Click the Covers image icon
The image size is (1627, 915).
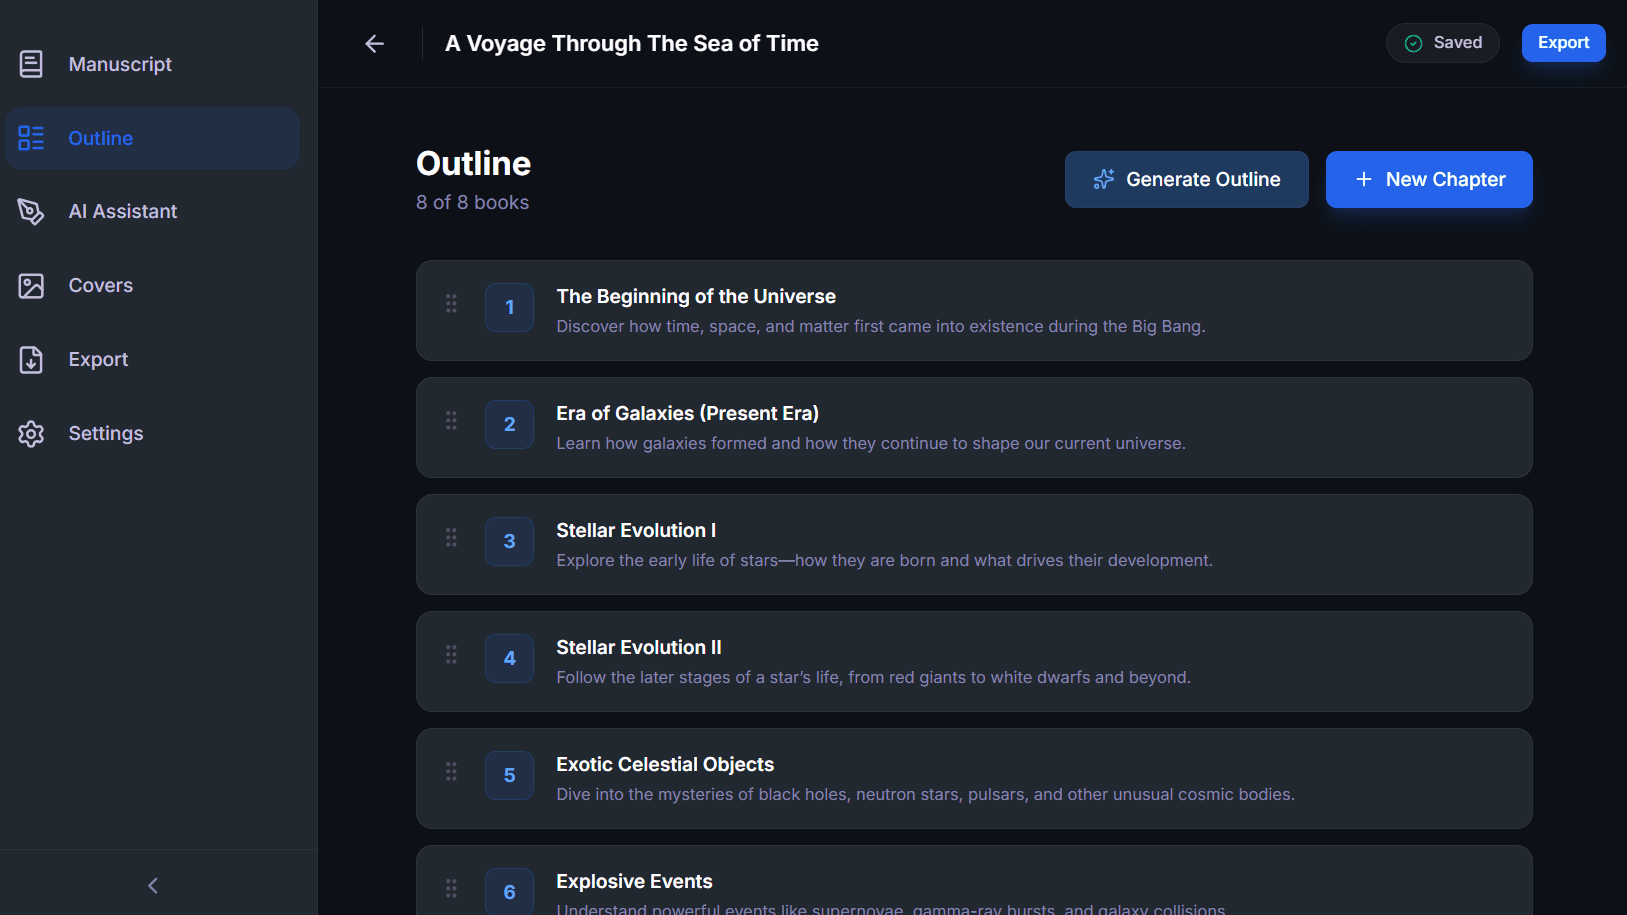31,285
